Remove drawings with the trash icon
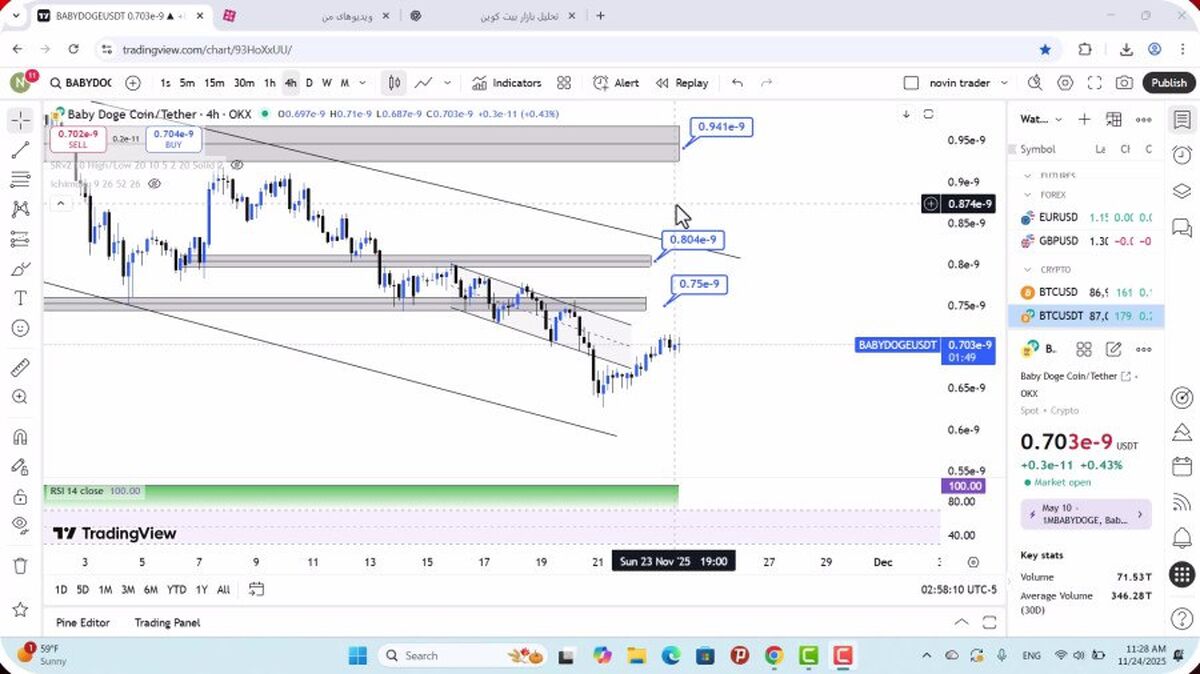Screen dimensions: 1200x674 click(x=21, y=566)
